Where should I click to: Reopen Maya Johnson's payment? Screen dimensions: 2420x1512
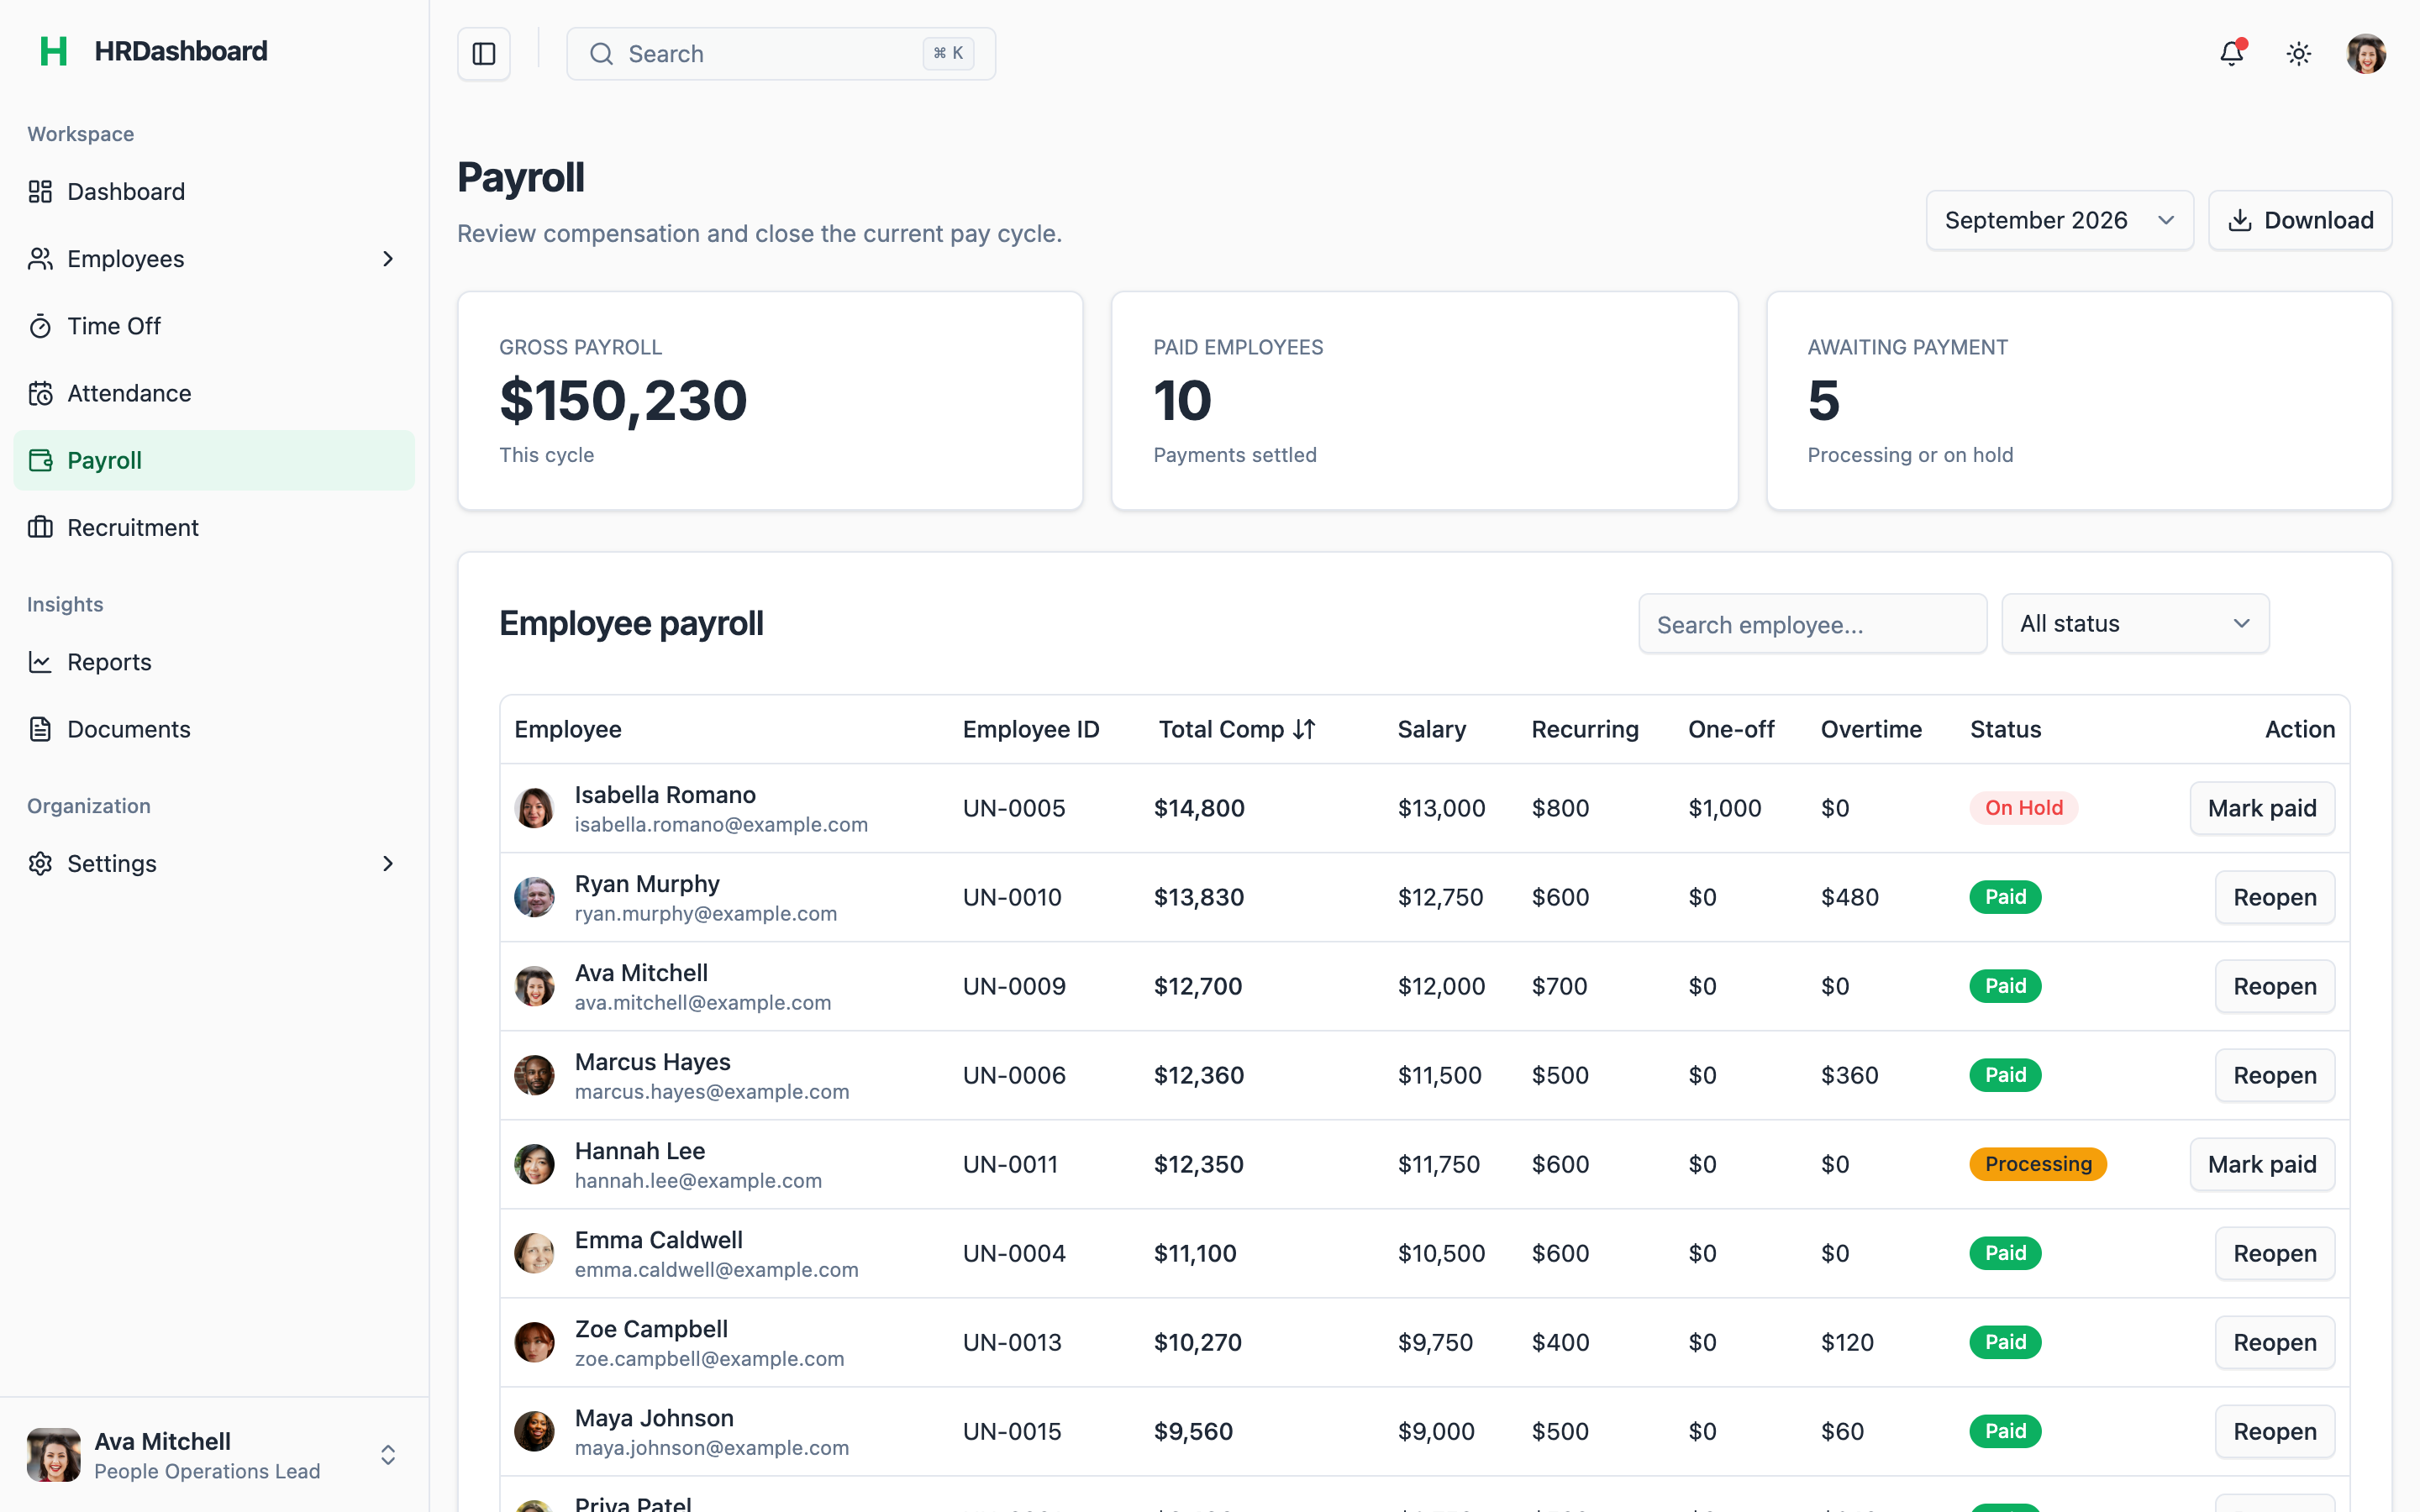coord(2274,1431)
